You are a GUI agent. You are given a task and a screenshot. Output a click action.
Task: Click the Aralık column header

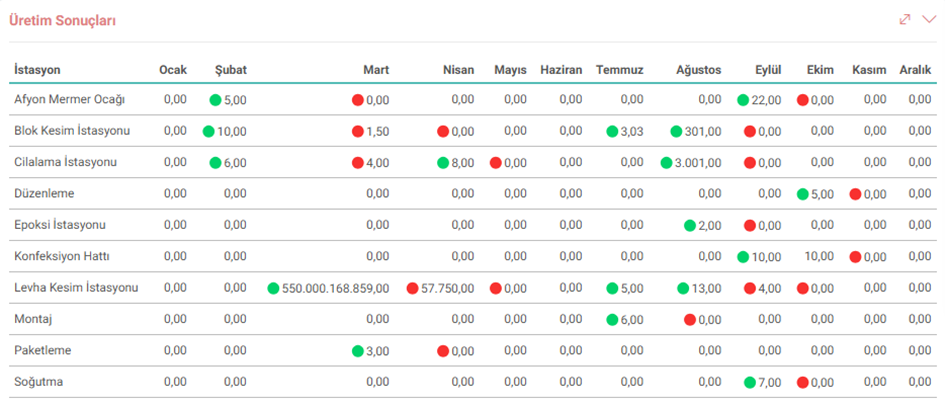tap(915, 70)
